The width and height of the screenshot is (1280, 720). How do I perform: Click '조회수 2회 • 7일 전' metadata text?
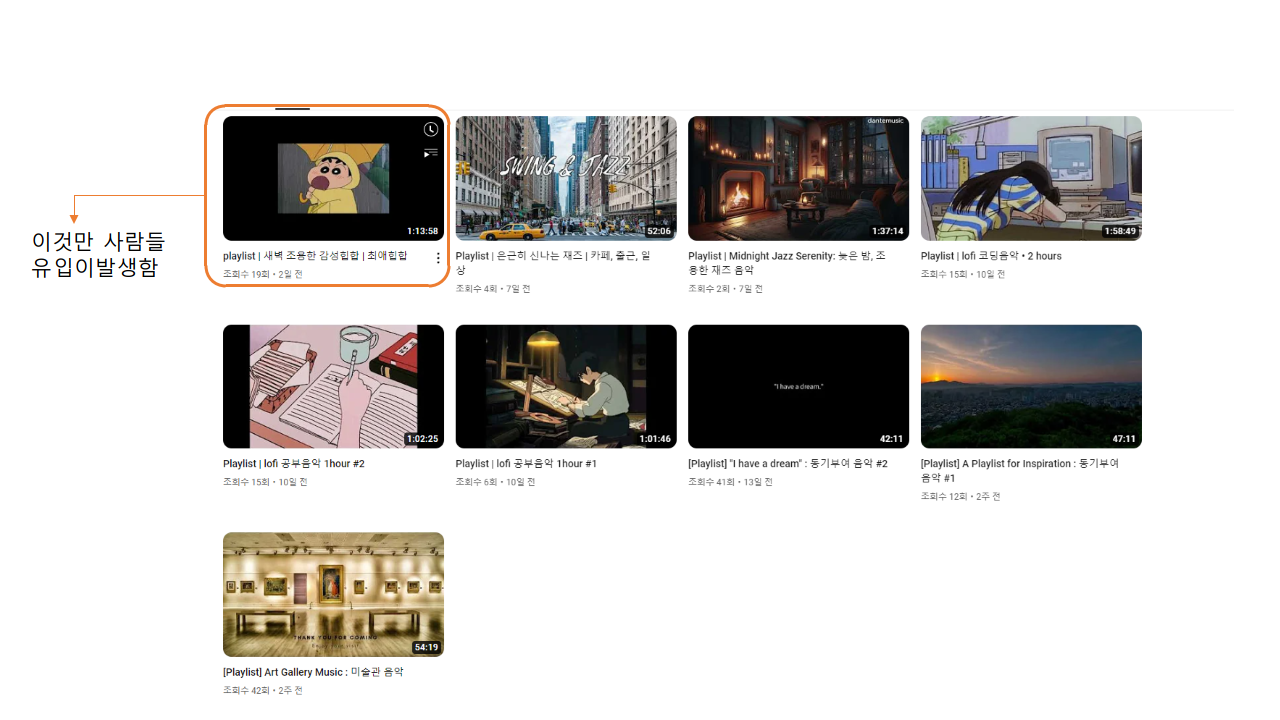tap(726, 289)
